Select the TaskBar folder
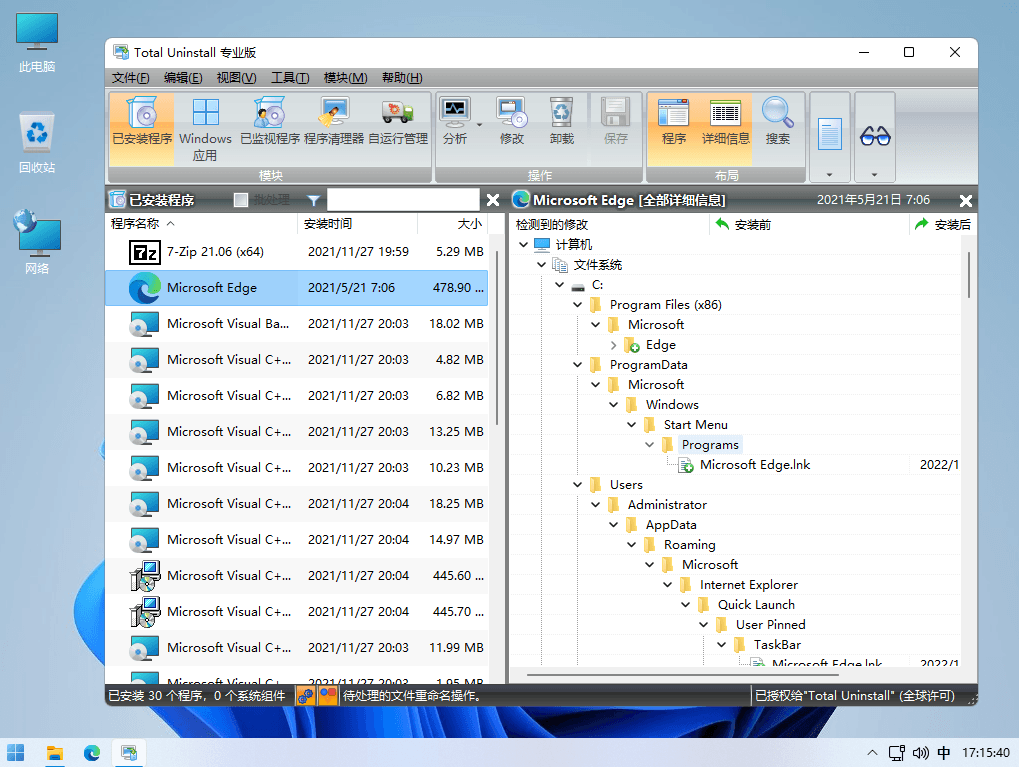1019x767 pixels. 777,644
